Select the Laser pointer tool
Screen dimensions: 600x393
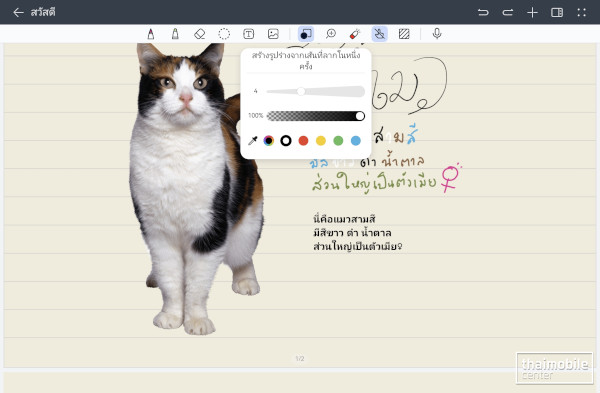click(355, 34)
